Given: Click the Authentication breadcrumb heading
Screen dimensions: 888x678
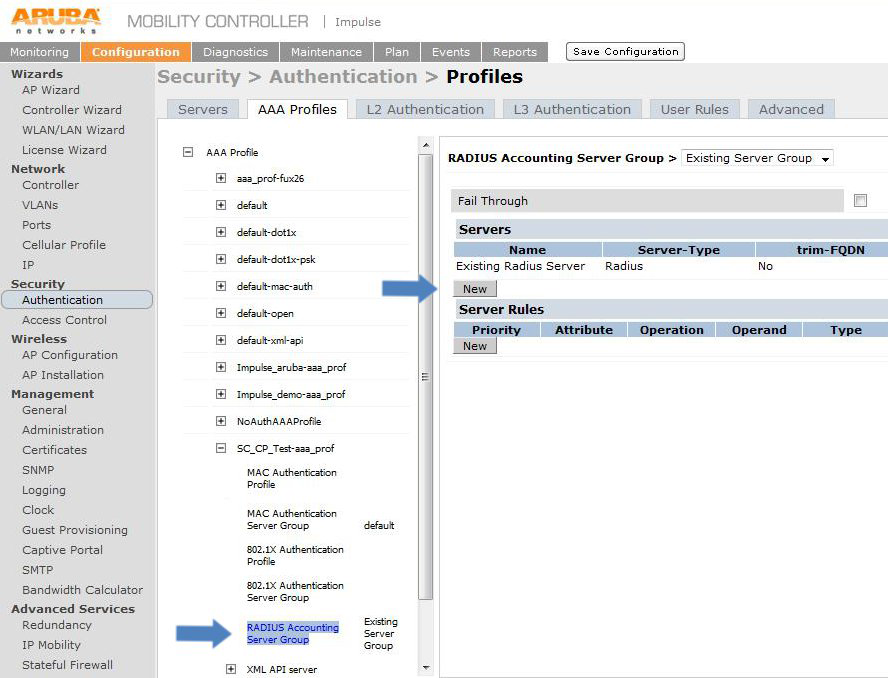Looking at the screenshot, I should pos(343,76).
